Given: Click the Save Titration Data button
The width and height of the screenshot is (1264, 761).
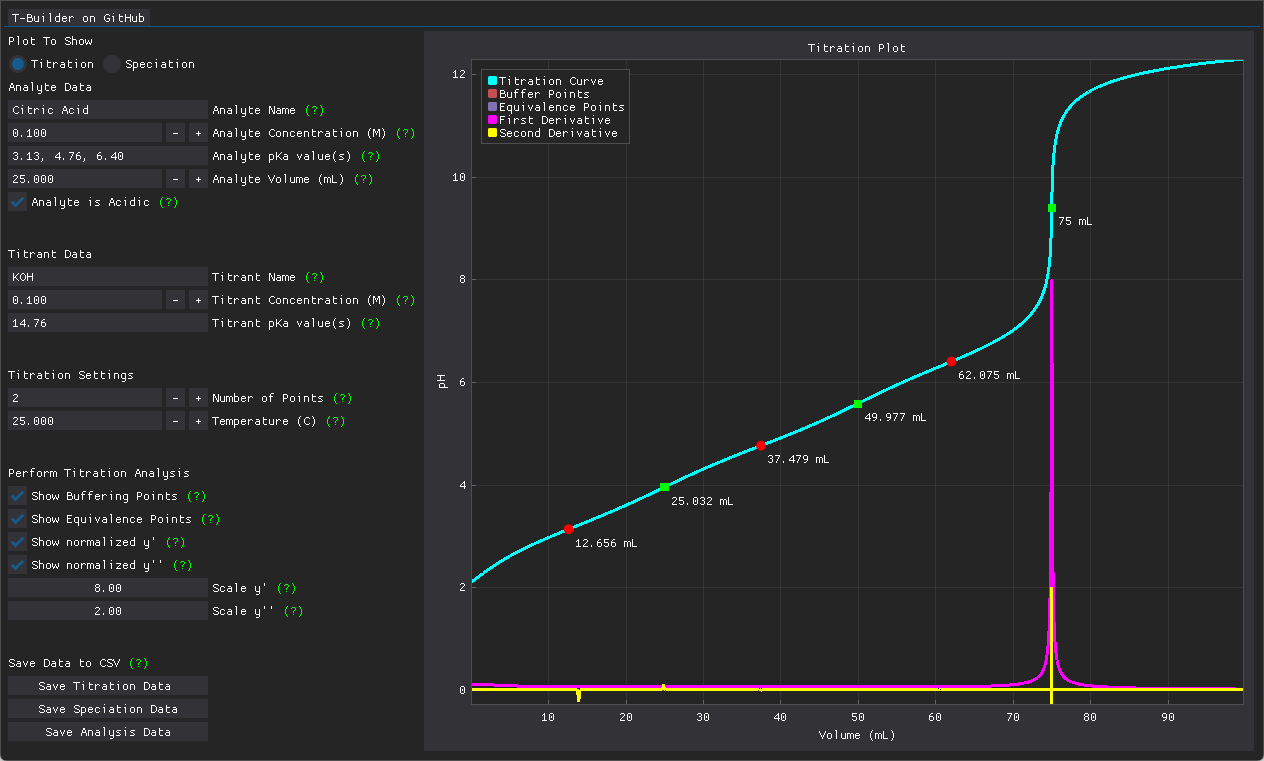Looking at the screenshot, I should click(107, 685).
